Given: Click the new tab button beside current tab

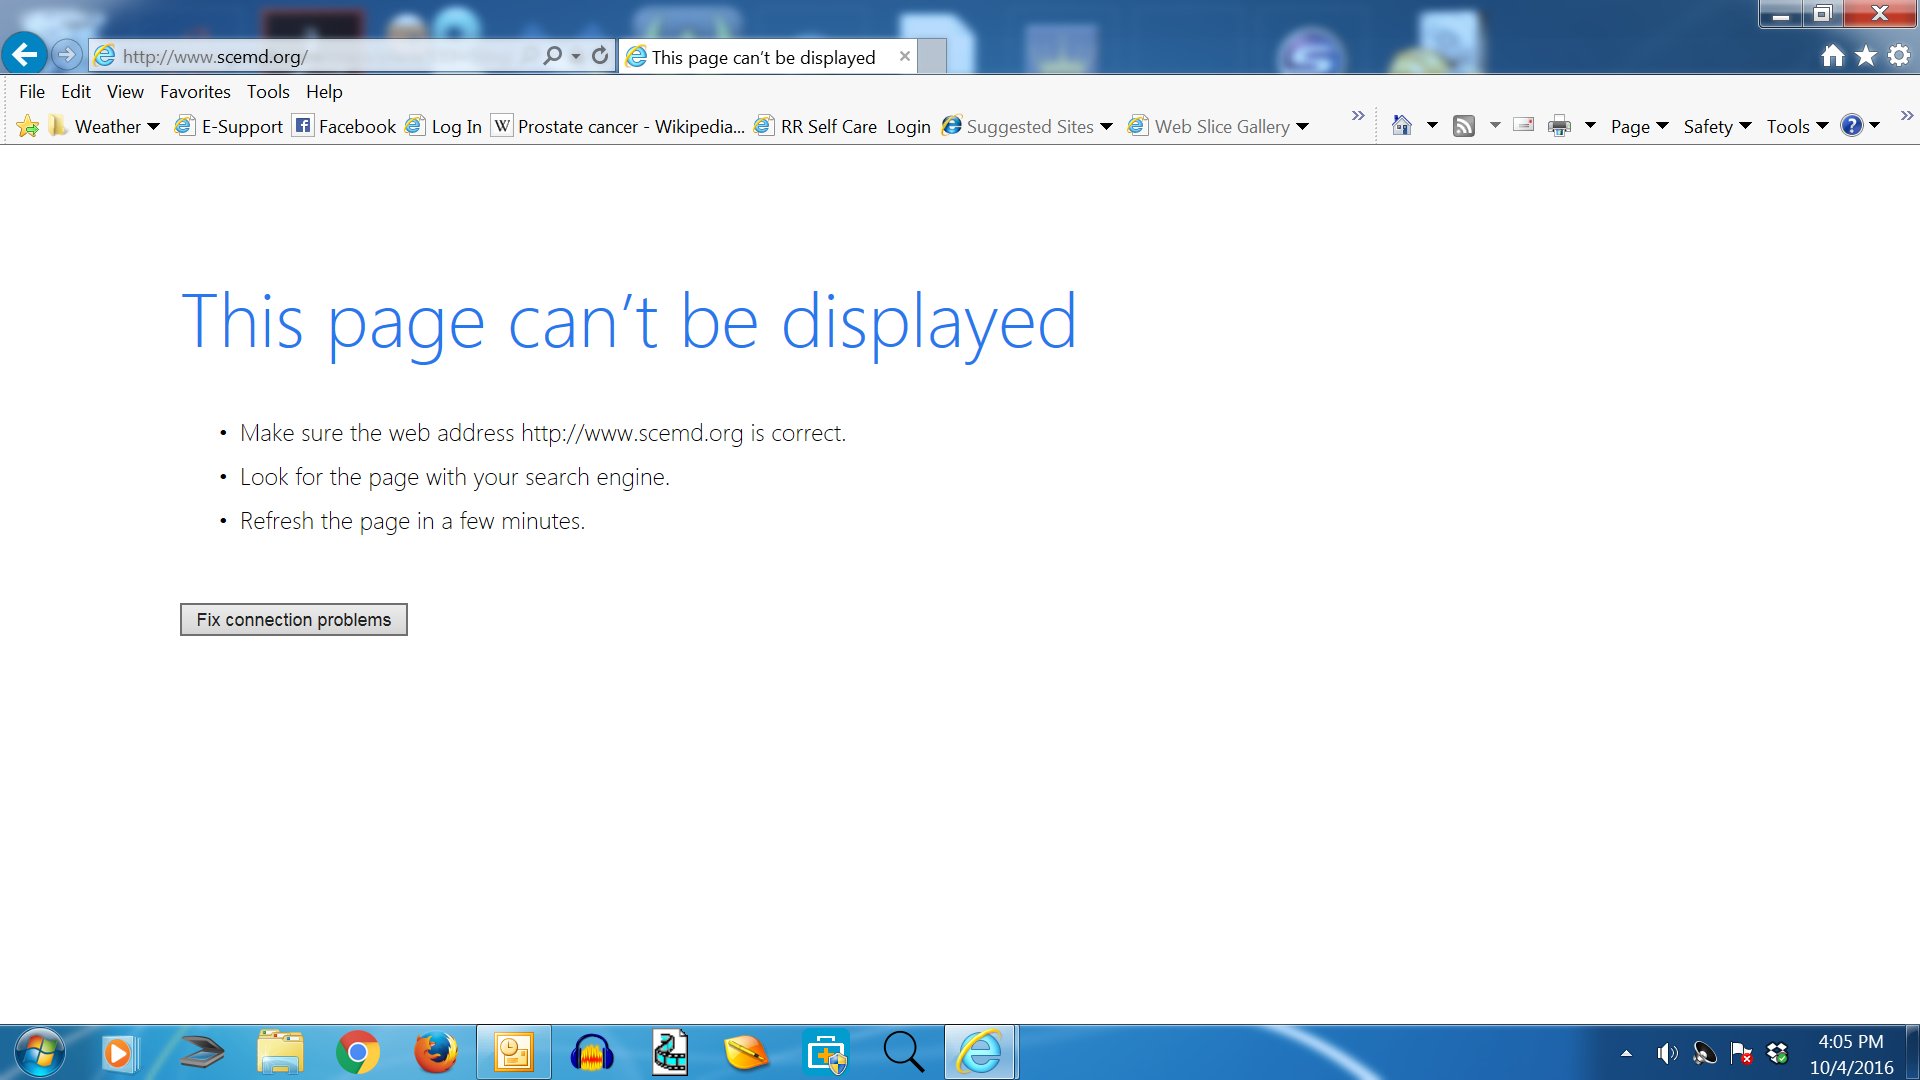Looking at the screenshot, I should [x=932, y=56].
